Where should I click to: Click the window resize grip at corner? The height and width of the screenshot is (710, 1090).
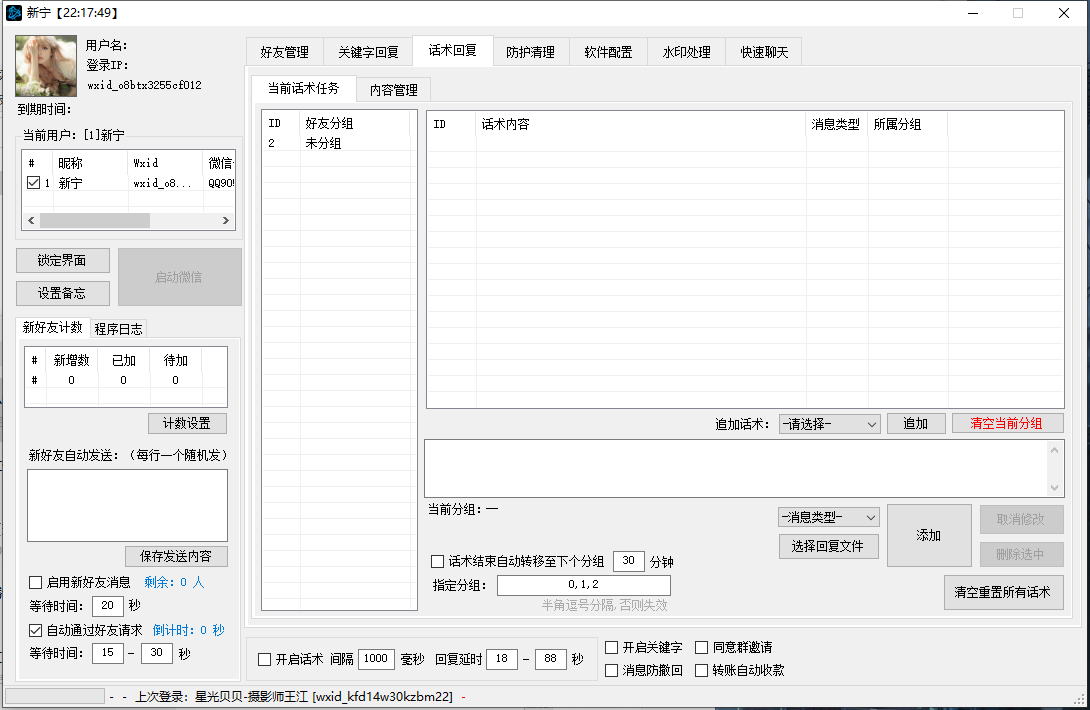tap(1080, 700)
